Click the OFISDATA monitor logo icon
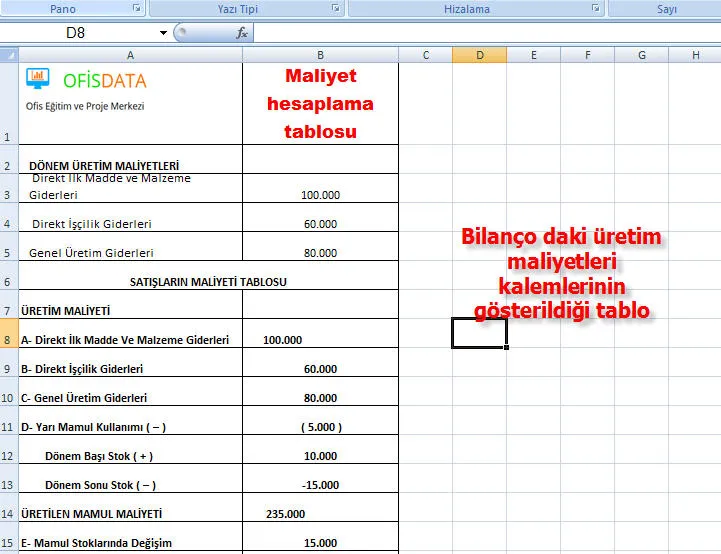 coord(37,78)
